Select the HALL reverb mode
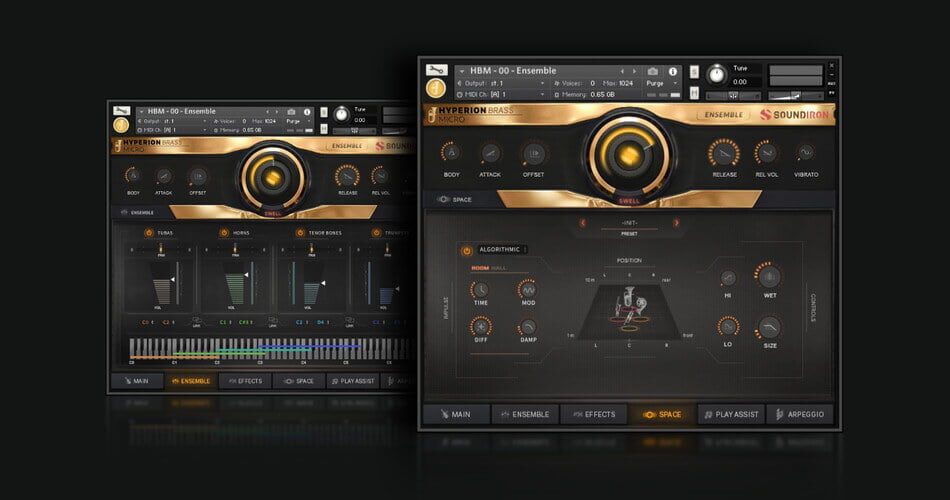950x500 pixels. pyautogui.click(x=499, y=268)
